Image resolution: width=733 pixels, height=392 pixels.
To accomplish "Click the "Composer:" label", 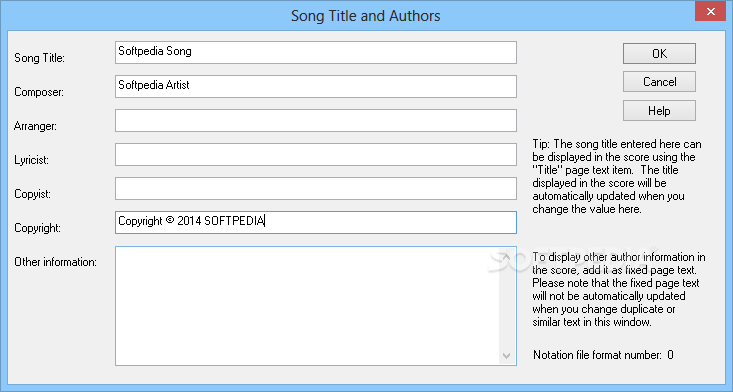I will pos(39,92).
